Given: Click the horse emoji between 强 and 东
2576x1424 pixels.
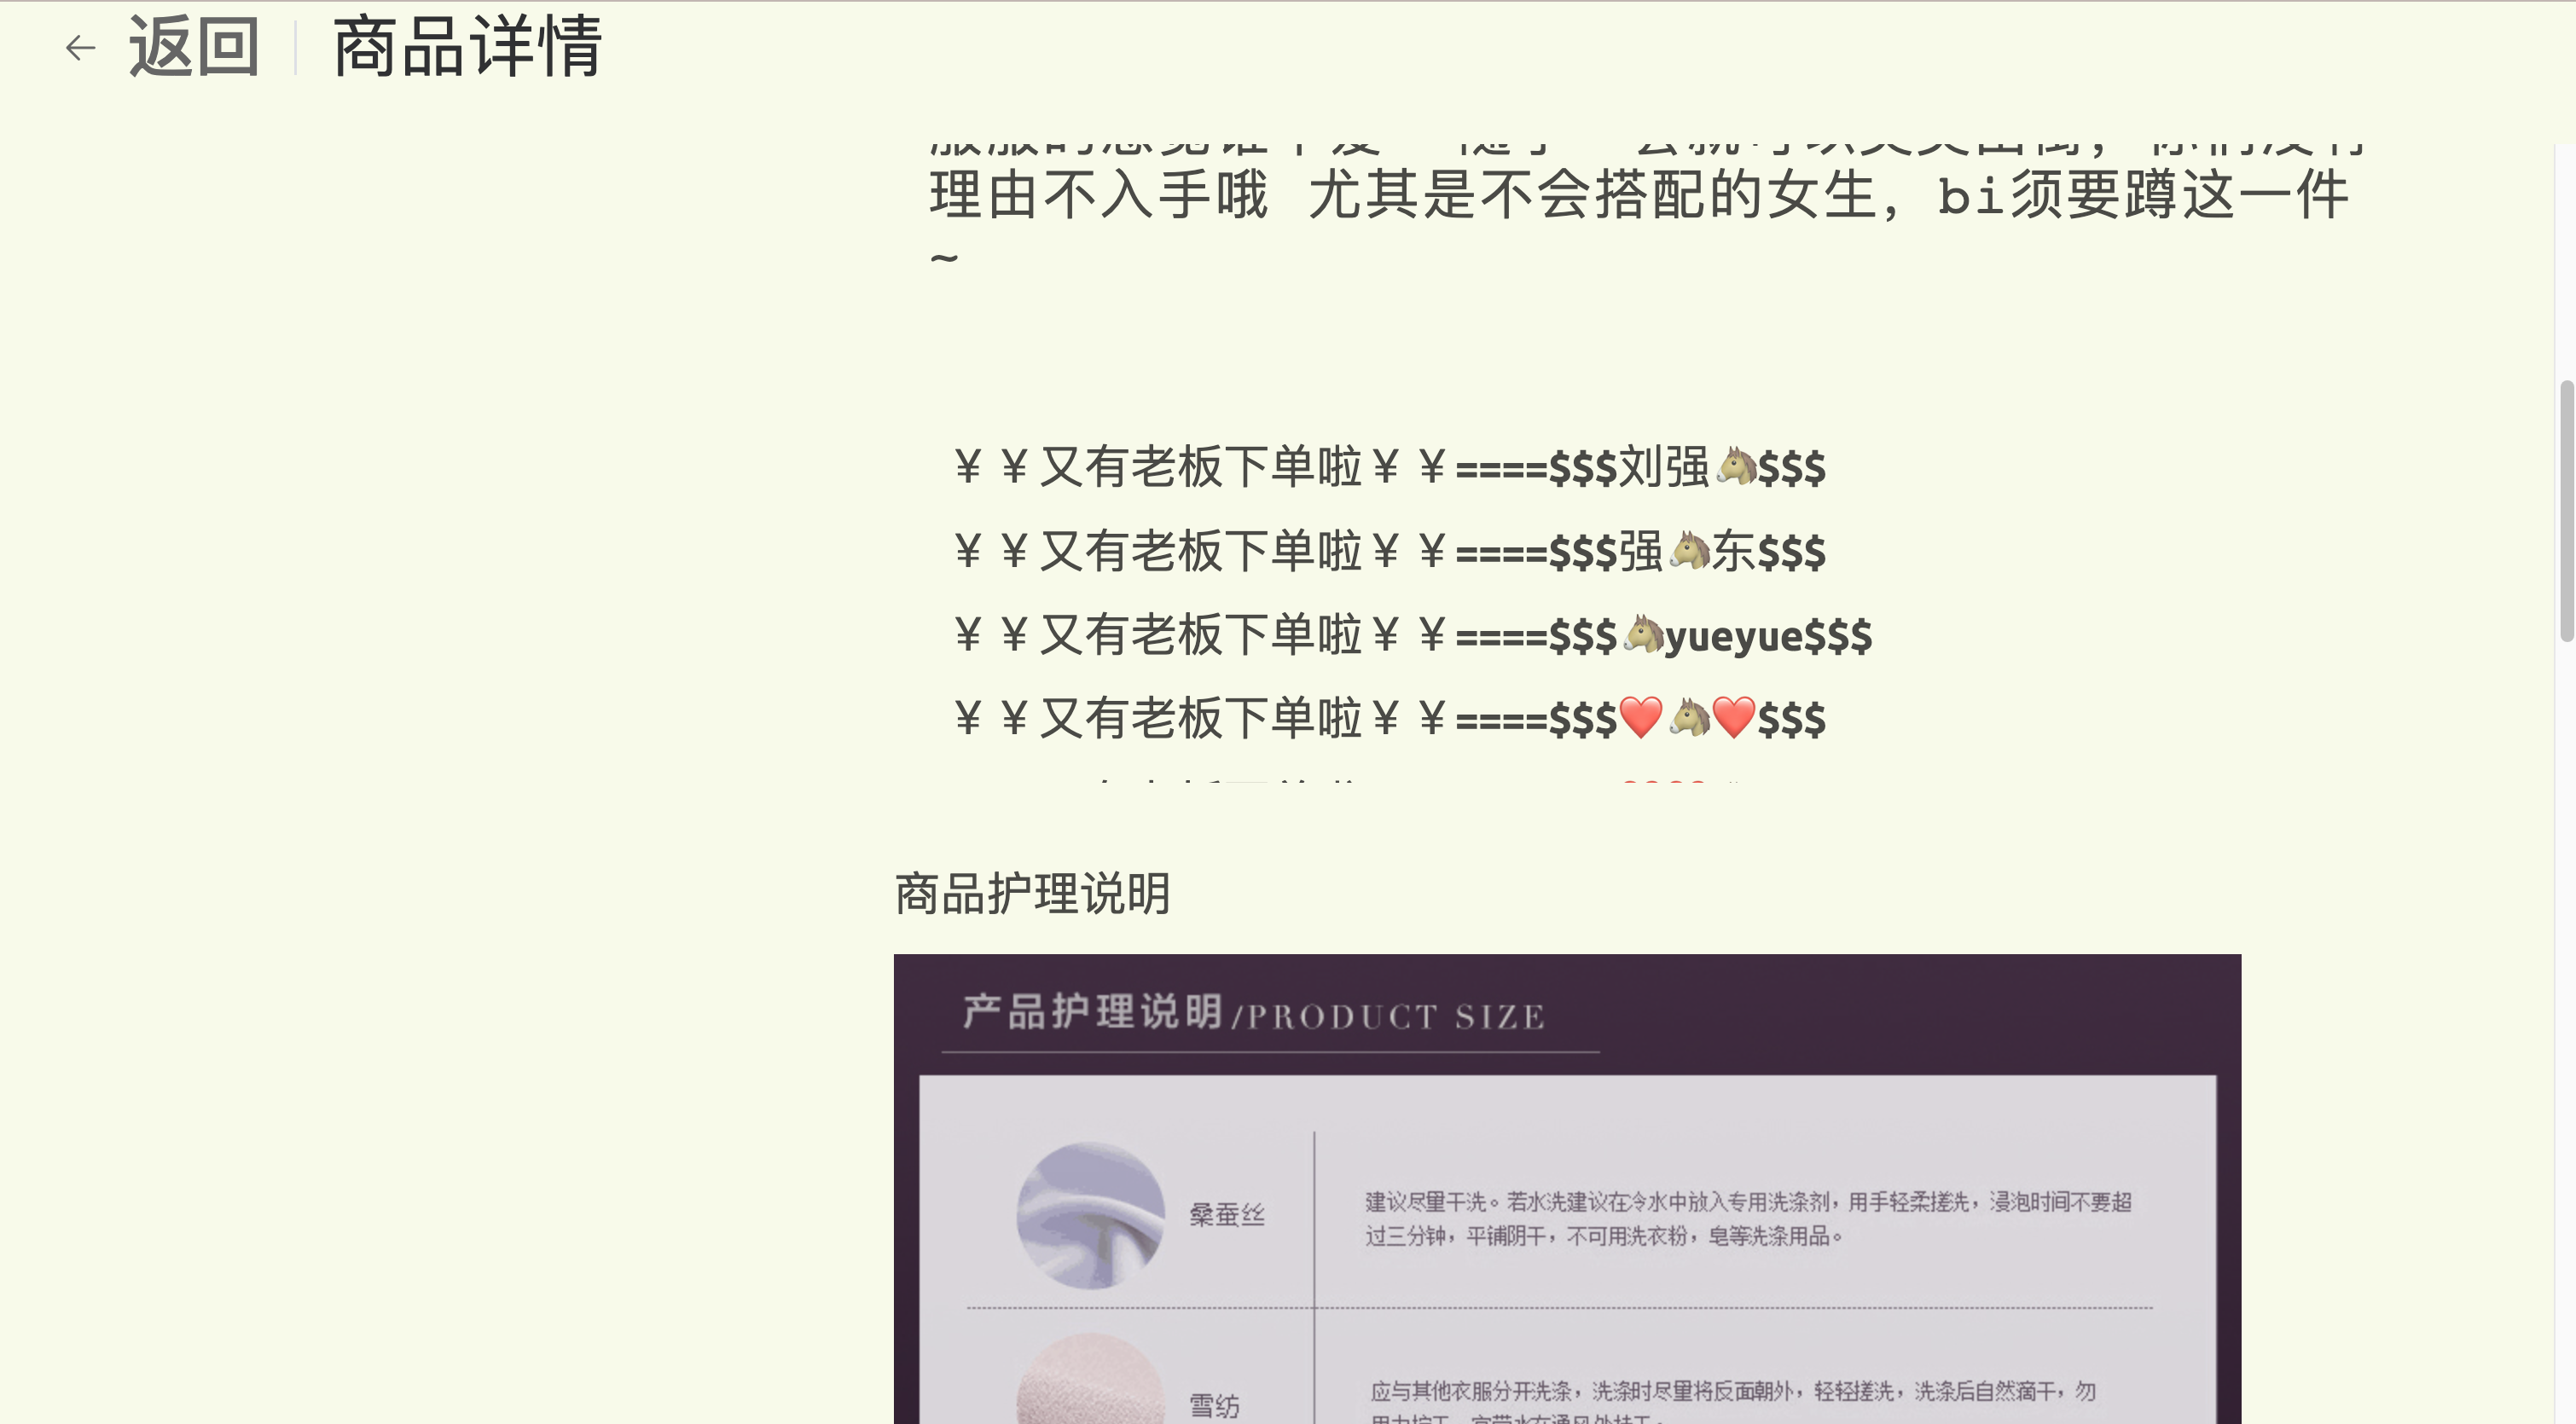Looking at the screenshot, I should click(1689, 551).
